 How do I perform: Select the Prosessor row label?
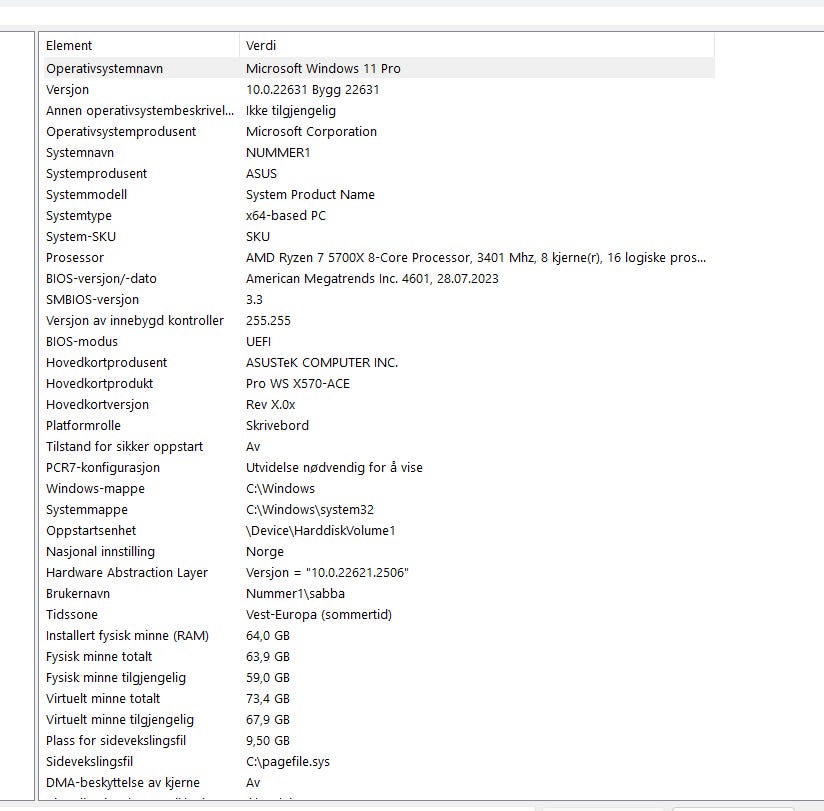pos(75,258)
